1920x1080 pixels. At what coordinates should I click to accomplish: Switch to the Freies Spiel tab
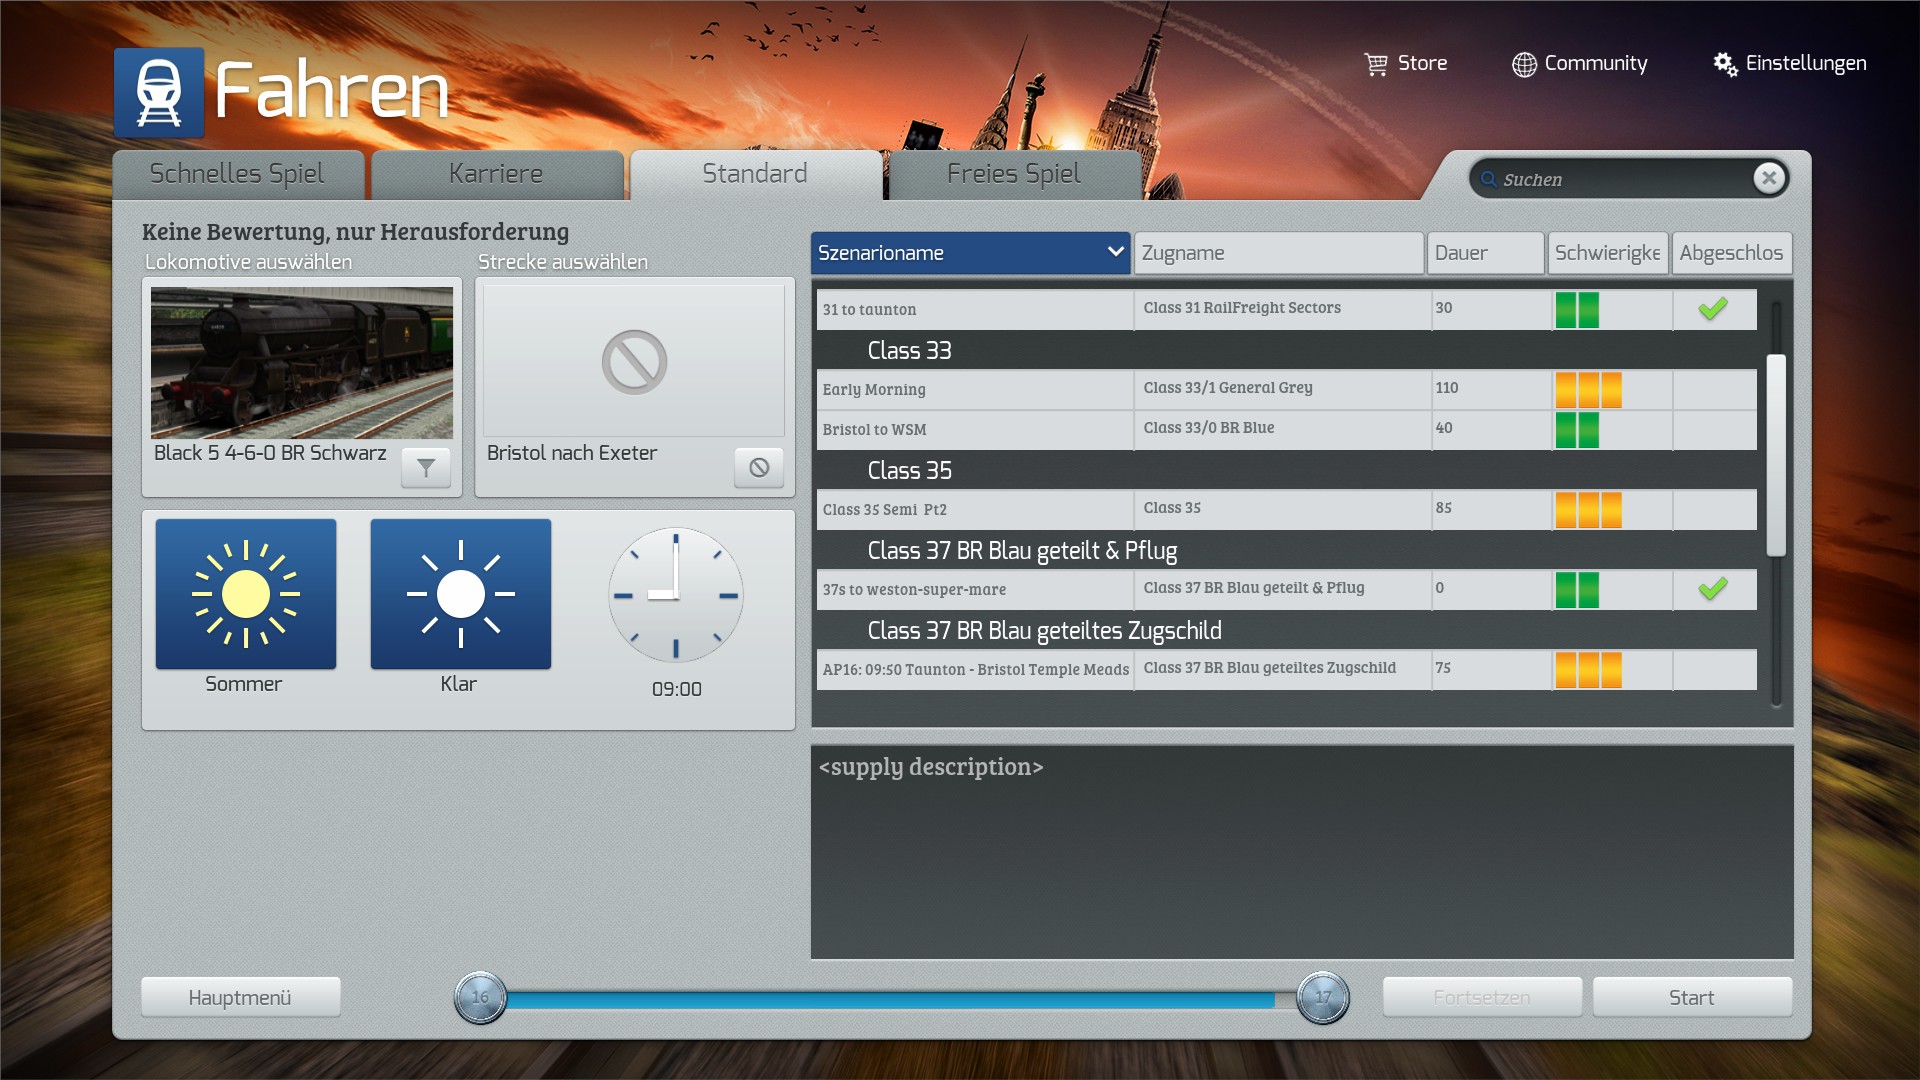coord(1013,174)
